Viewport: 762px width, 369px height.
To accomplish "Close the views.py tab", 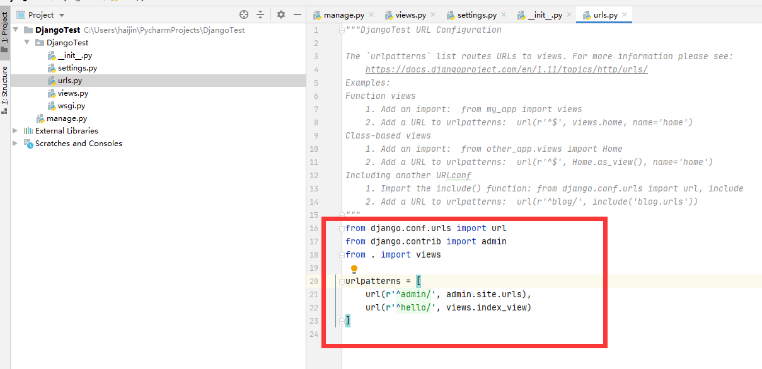I will [x=433, y=15].
